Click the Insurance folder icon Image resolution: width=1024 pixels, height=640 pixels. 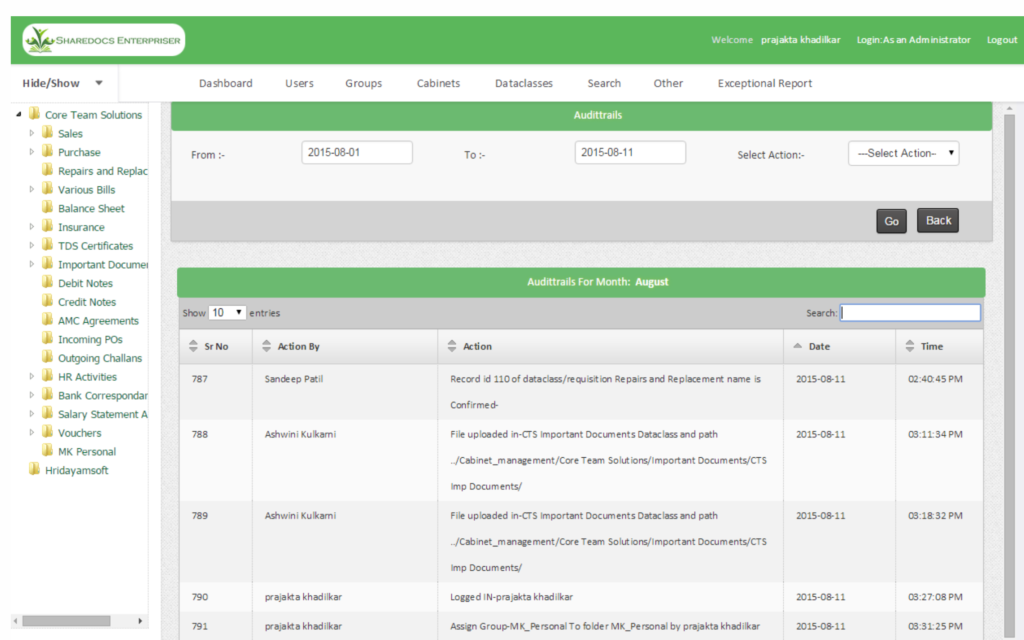(48, 226)
